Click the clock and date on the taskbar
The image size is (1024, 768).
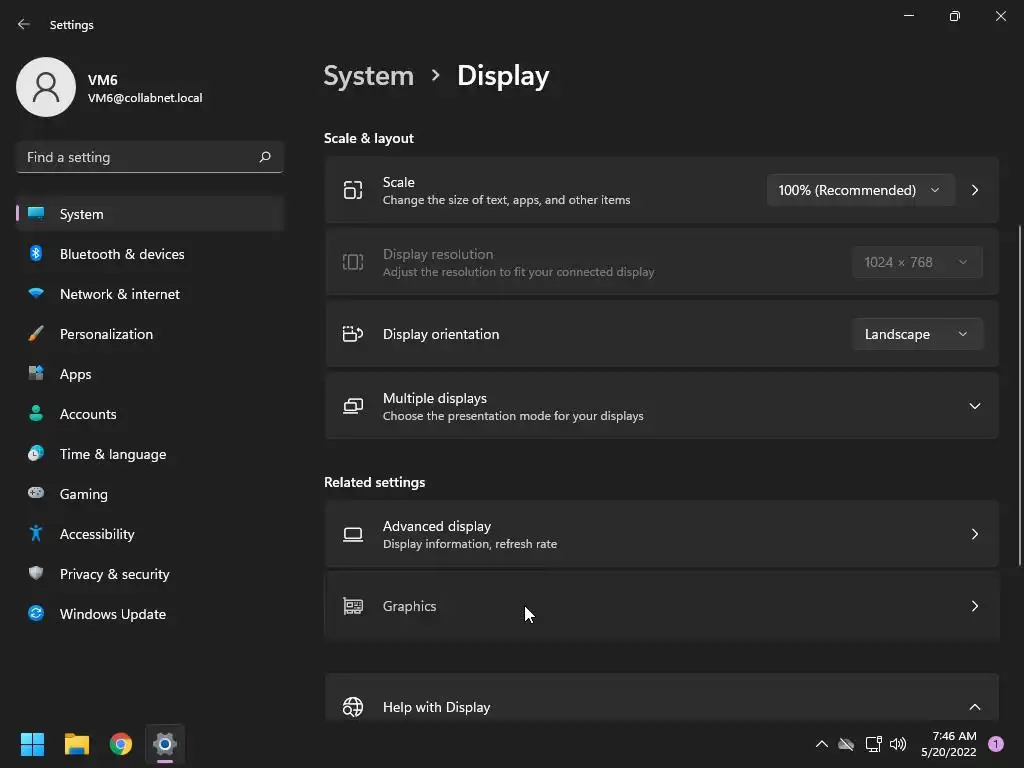point(948,744)
